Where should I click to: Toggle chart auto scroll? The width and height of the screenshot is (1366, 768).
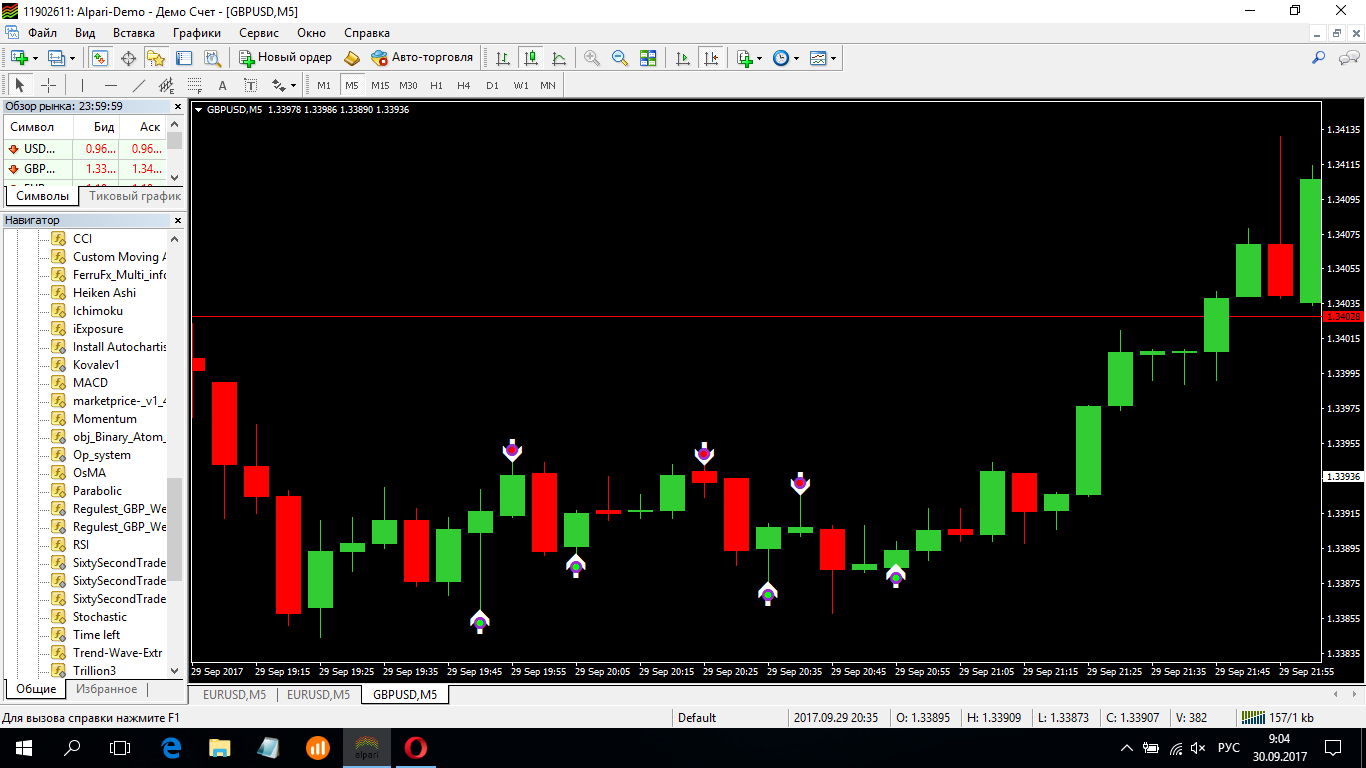click(x=683, y=58)
